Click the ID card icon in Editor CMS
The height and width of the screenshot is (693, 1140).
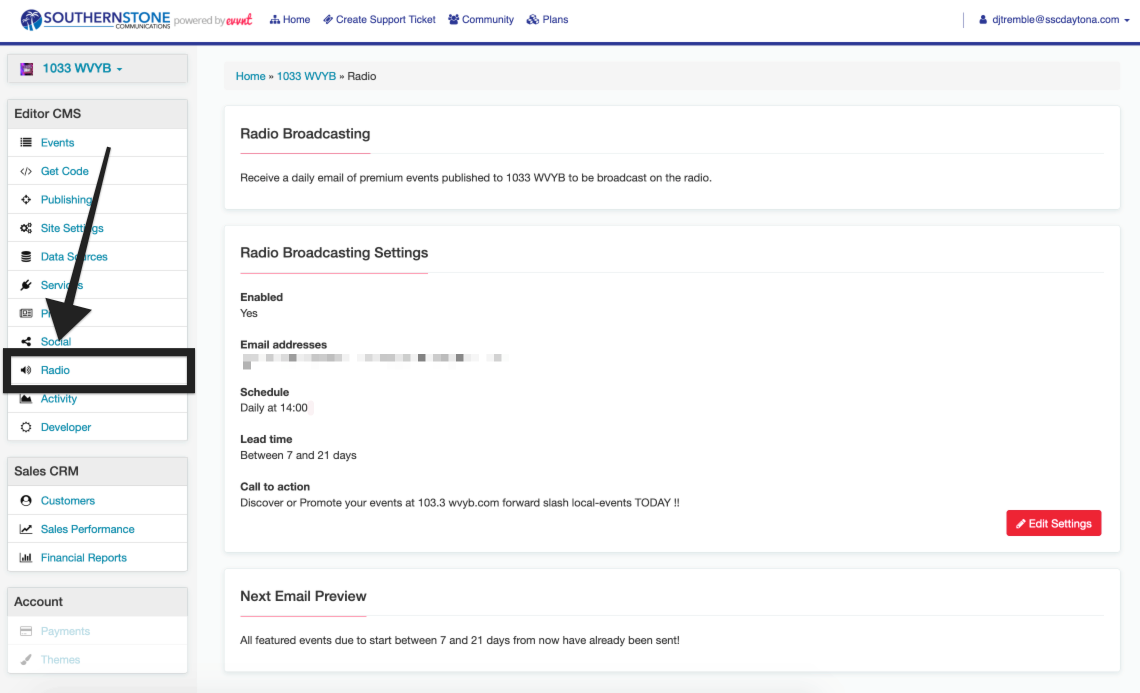click(x=26, y=313)
